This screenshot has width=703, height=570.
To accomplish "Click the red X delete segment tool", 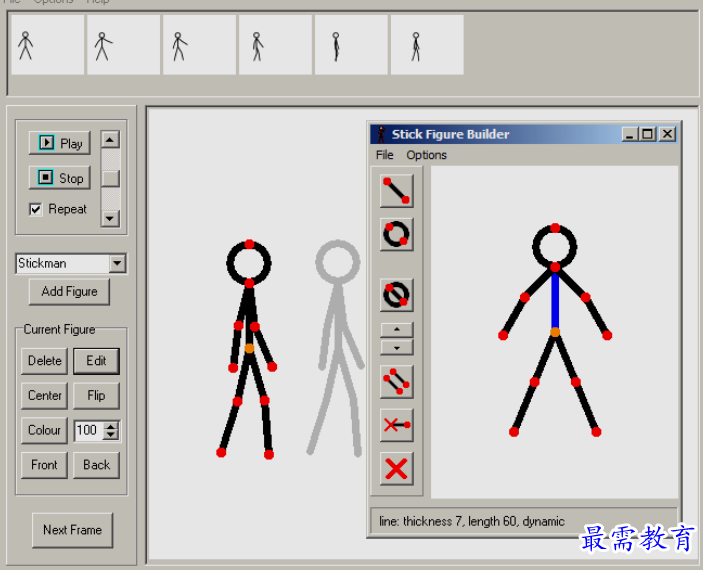I will (x=396, y=469).
